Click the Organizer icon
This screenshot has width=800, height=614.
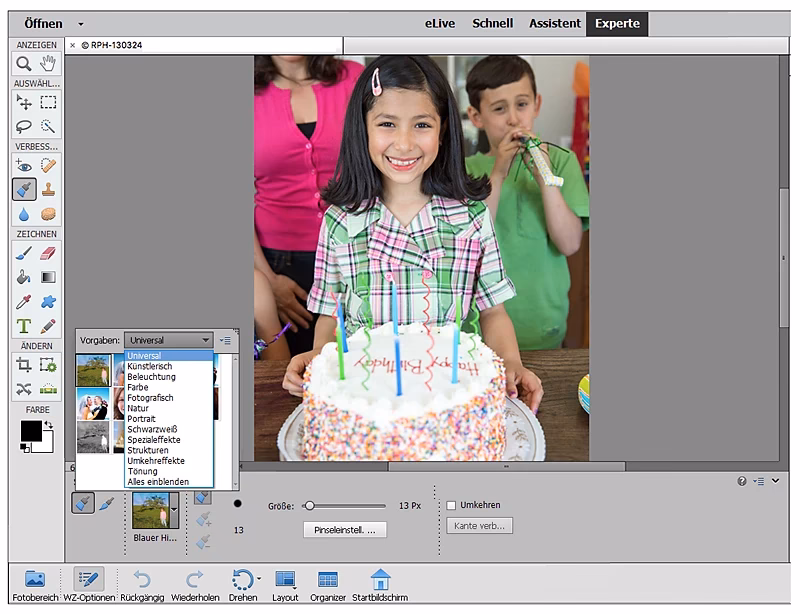point(327,581)
